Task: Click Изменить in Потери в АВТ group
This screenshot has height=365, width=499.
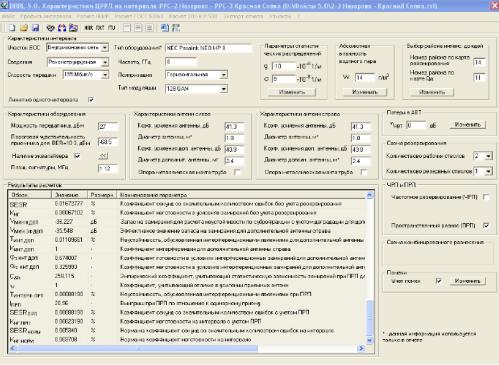Action: click(467, 125)
